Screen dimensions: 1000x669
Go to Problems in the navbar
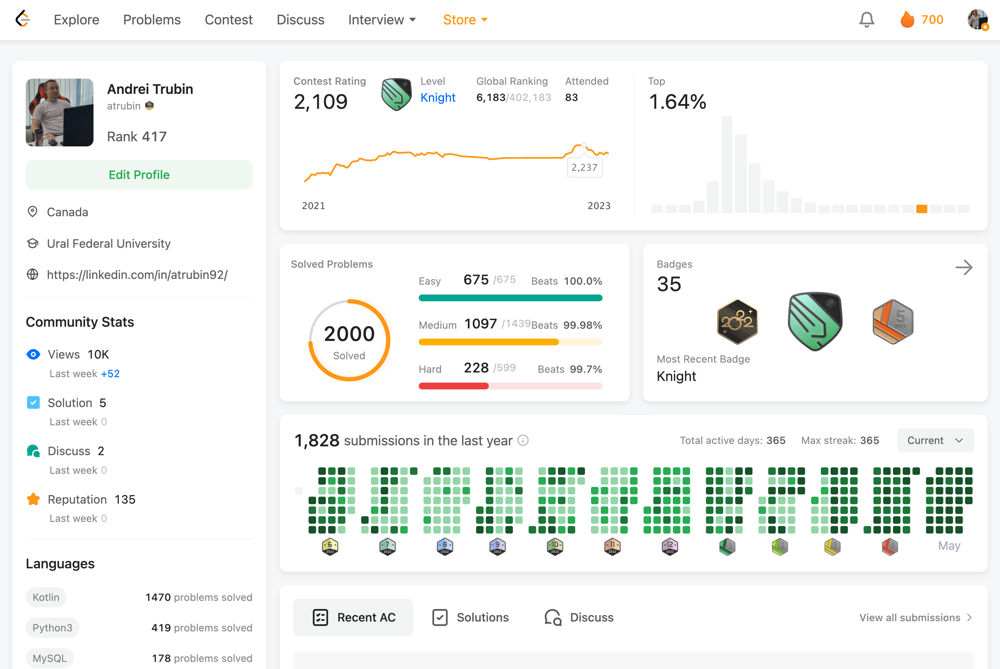152,20
